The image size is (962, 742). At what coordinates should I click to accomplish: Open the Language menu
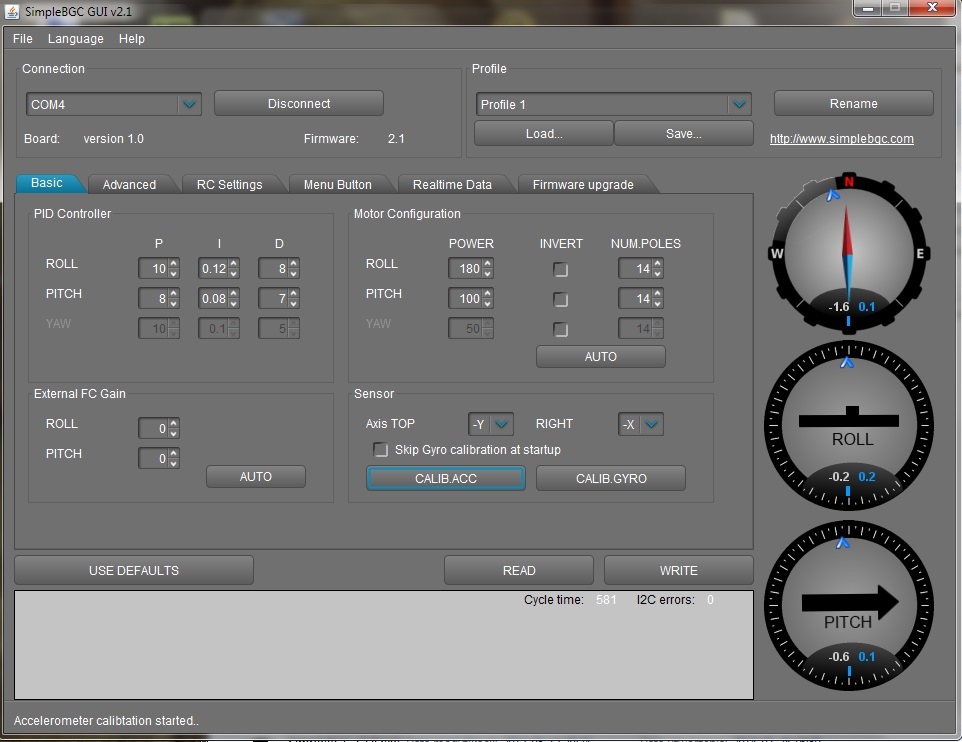(x=75, y=39)
